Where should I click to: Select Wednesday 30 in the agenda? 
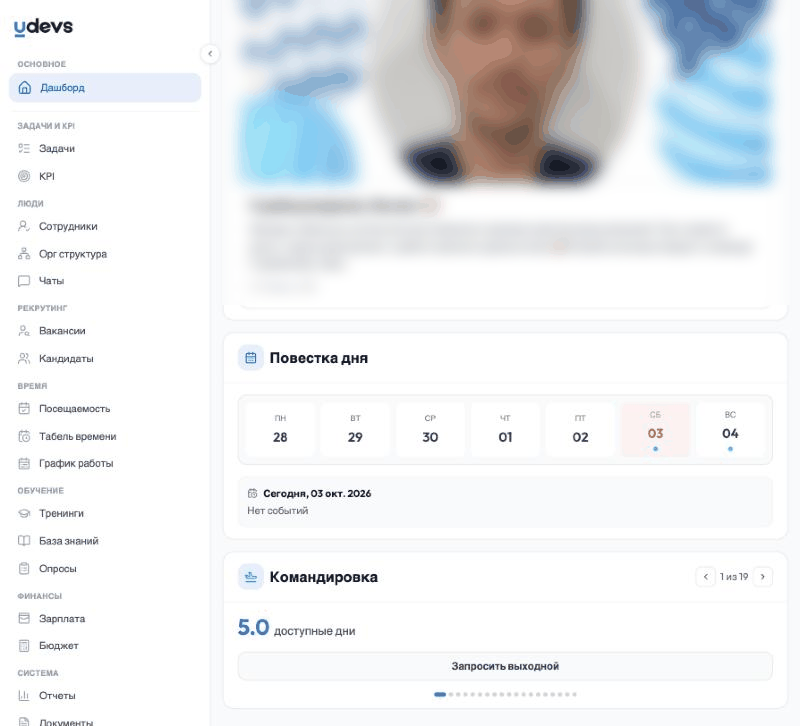pyautogui.click(x=430, y=430)
